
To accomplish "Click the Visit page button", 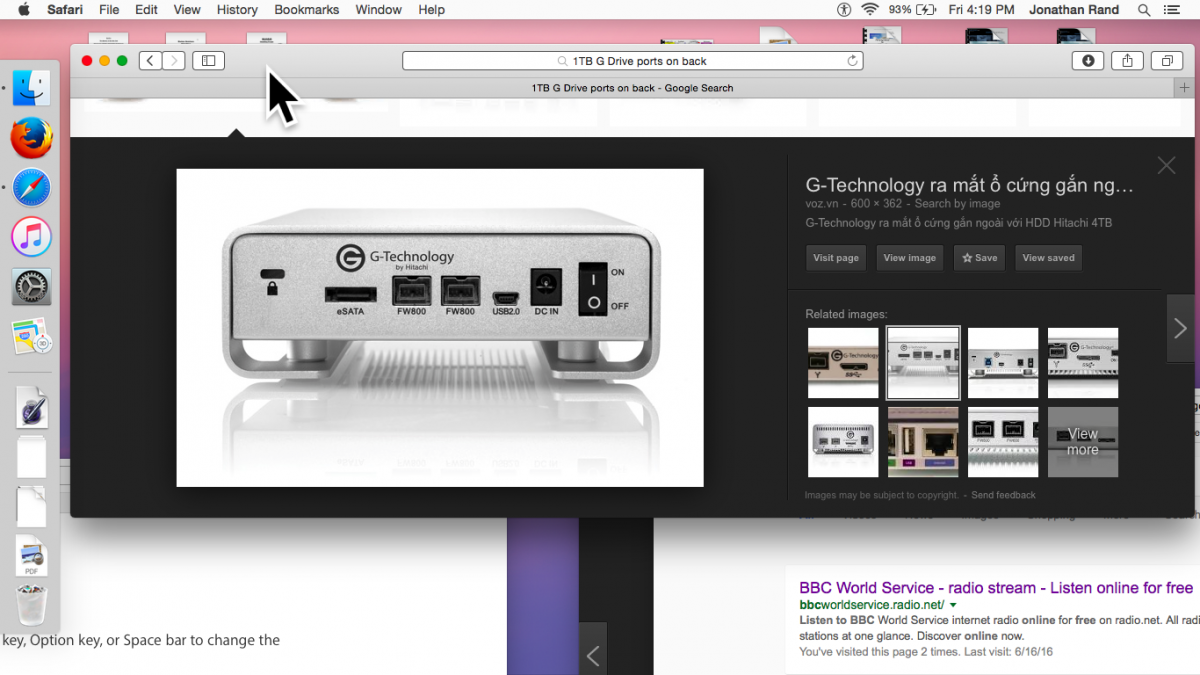I will [836, 258].
